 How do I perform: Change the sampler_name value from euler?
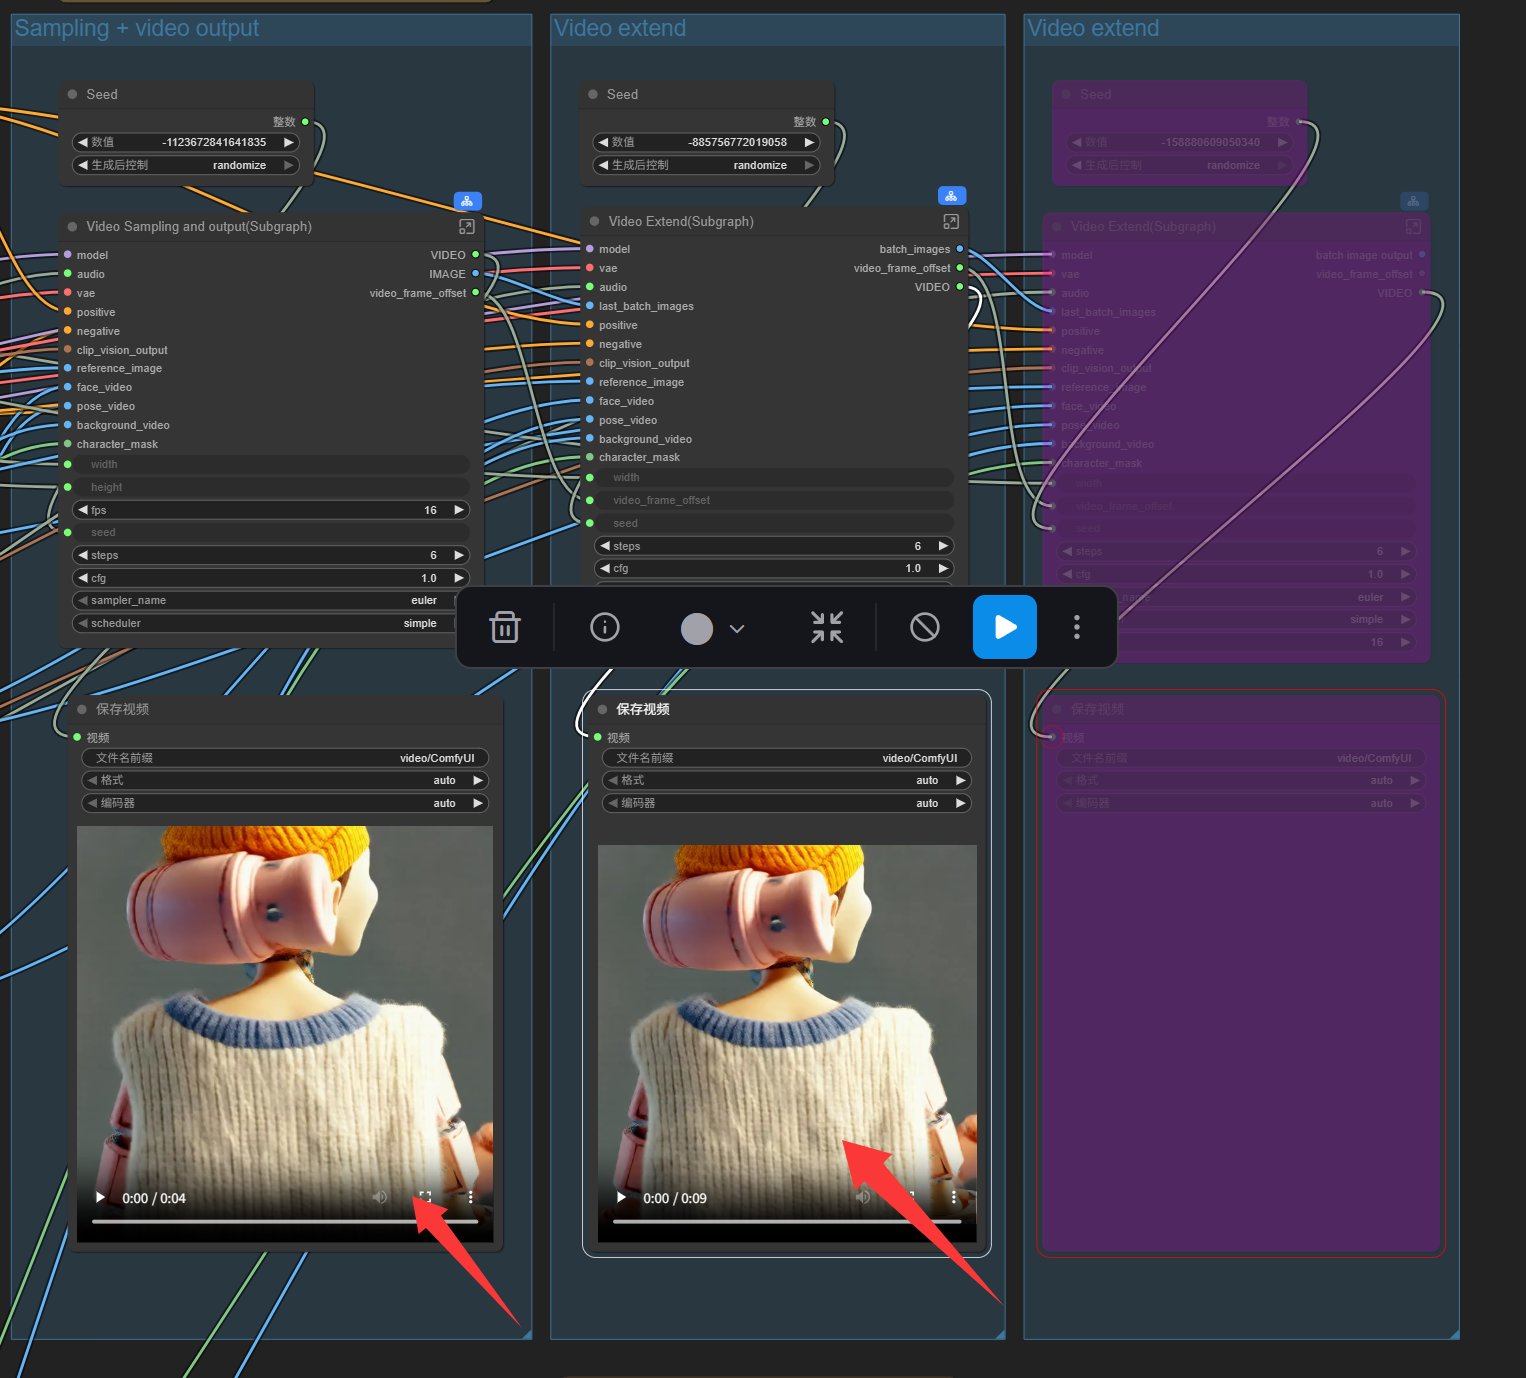(270, 600)
